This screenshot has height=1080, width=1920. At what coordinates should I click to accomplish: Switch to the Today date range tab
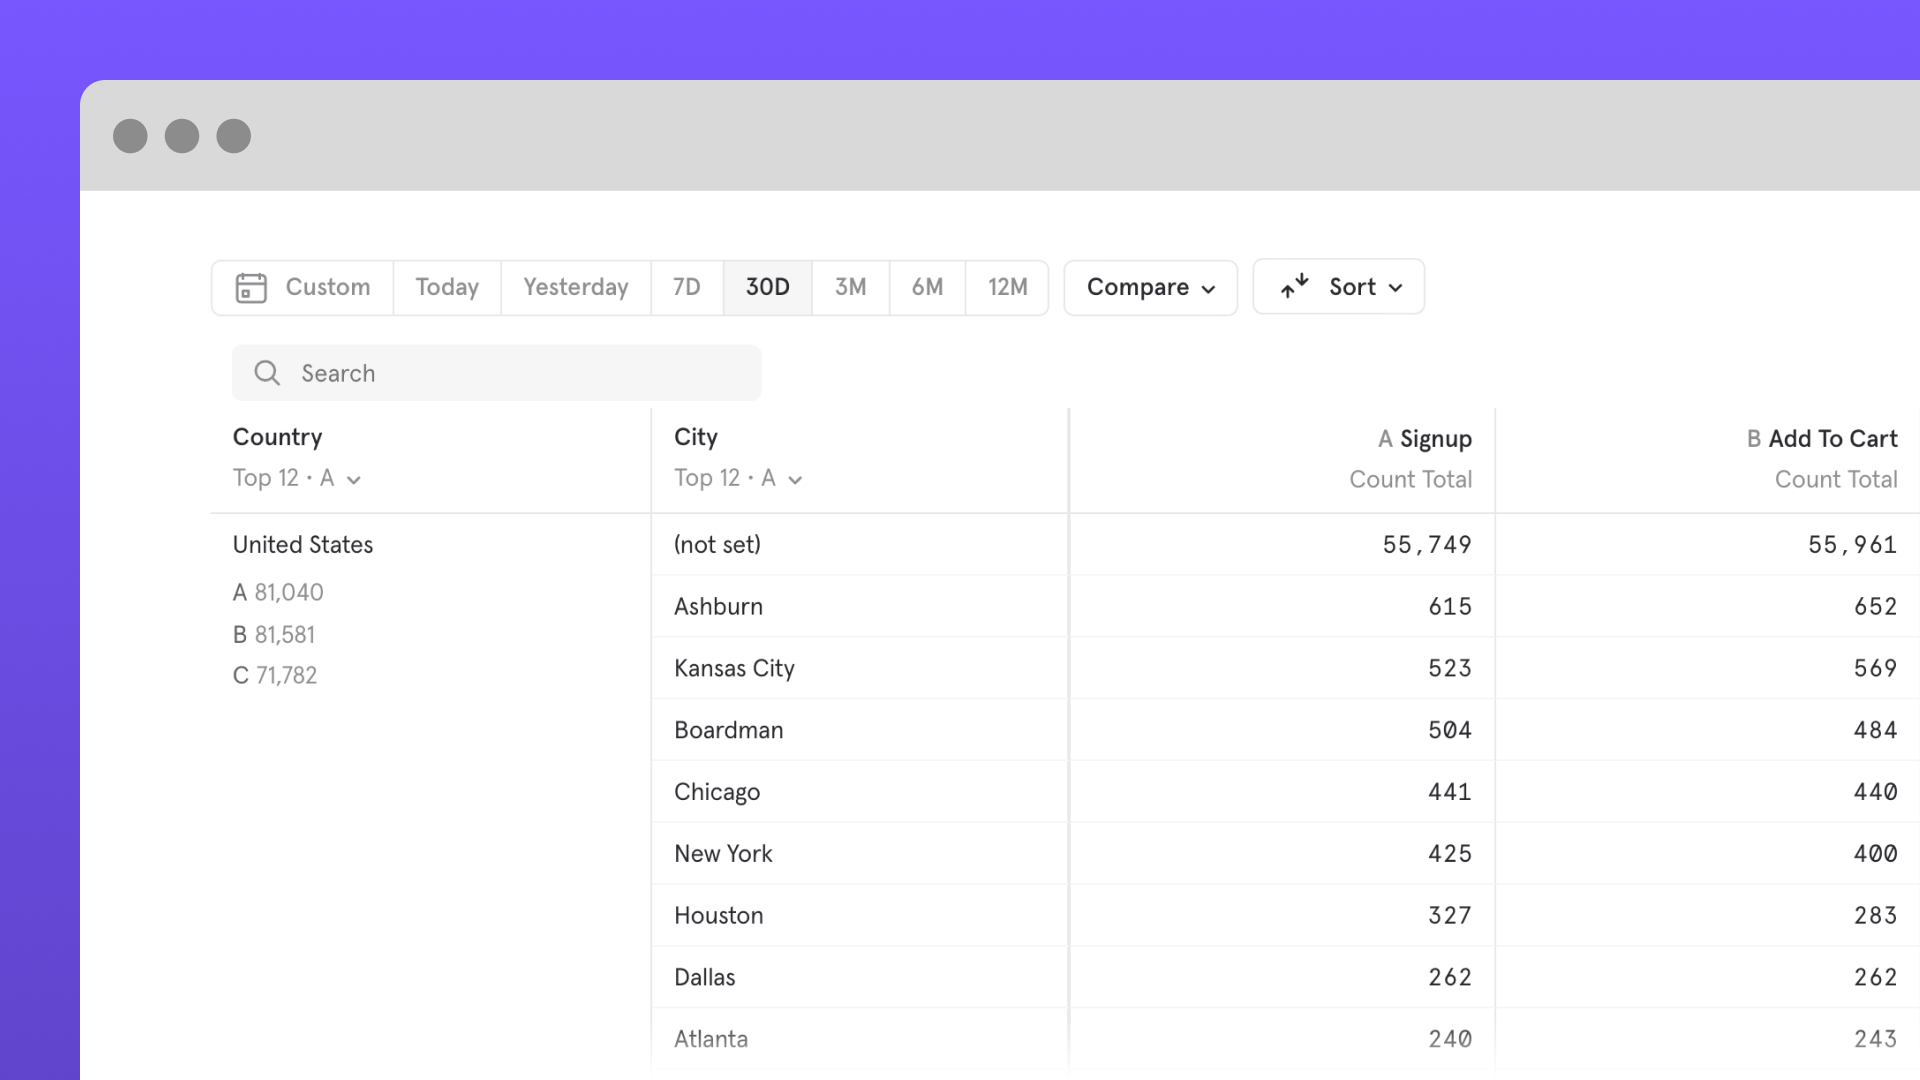click(x=446, y=287)
